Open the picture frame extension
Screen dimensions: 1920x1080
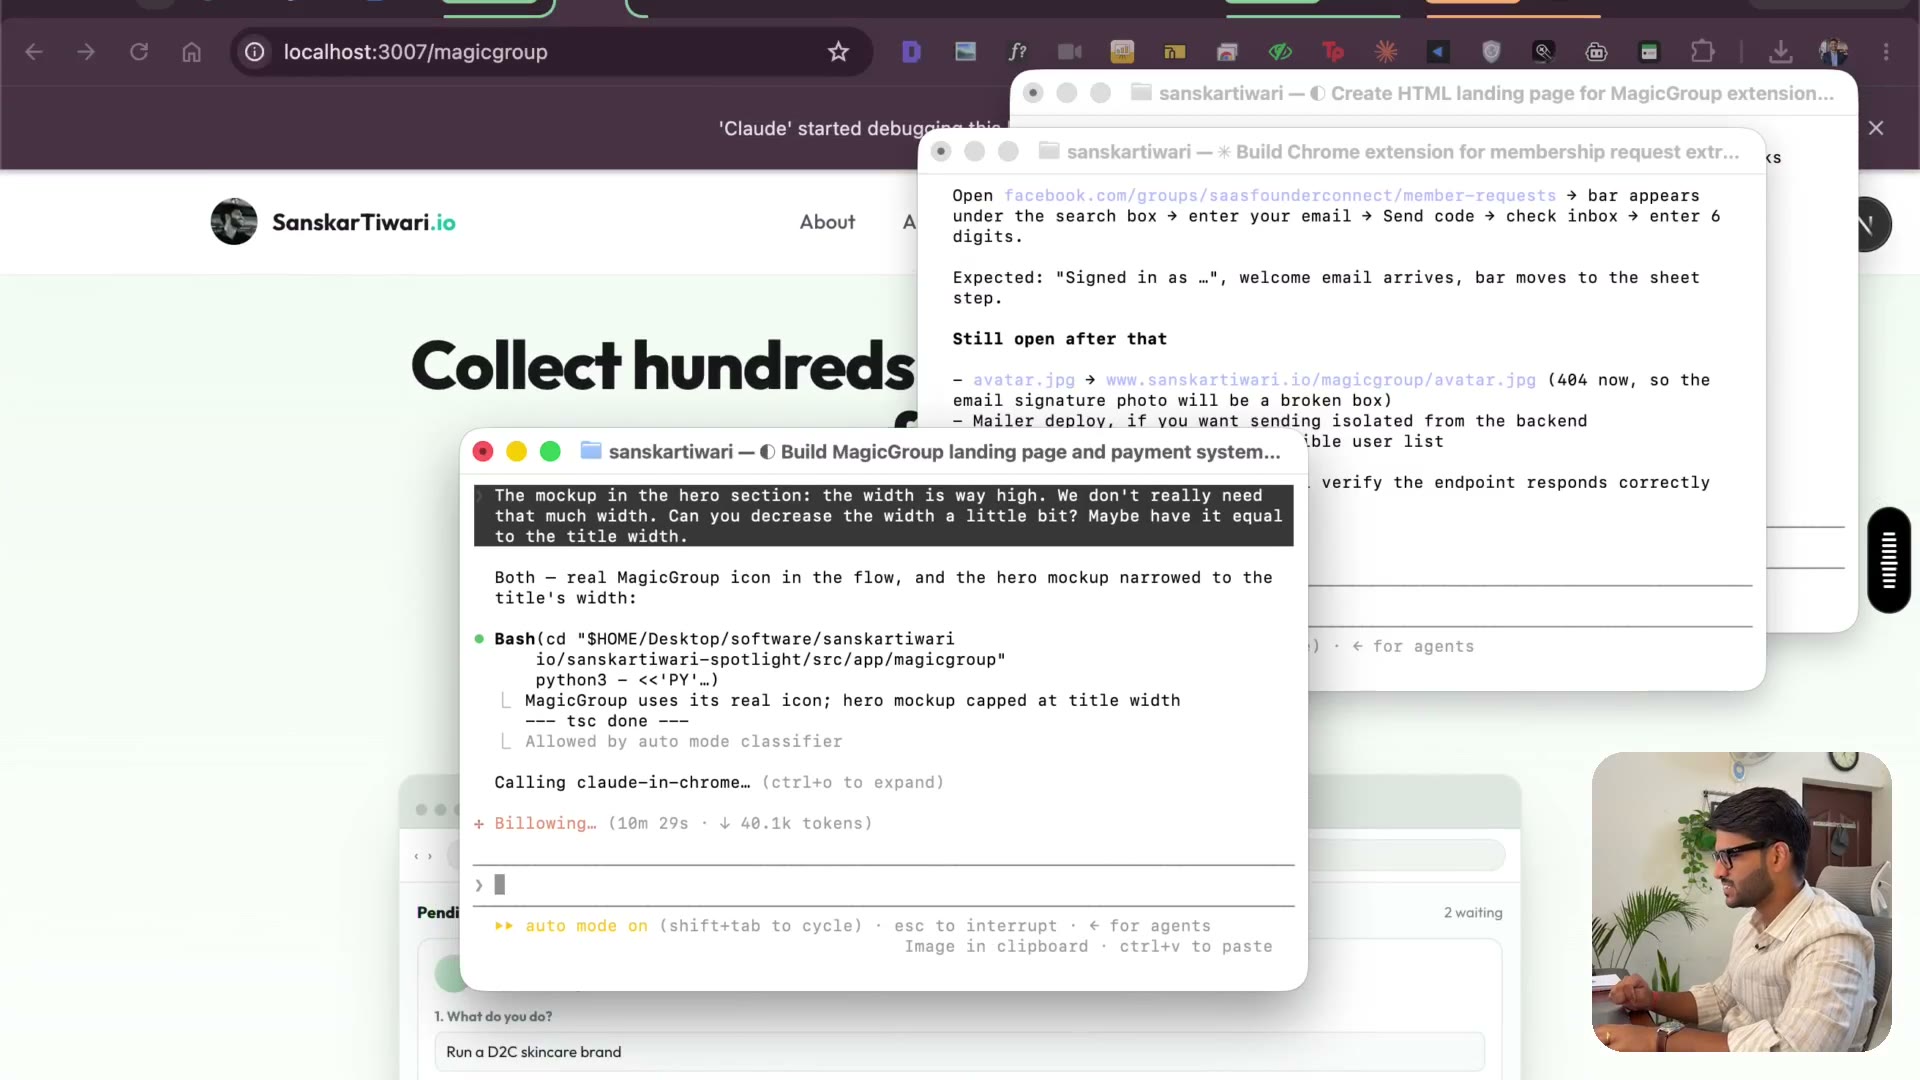coord(965,52)
